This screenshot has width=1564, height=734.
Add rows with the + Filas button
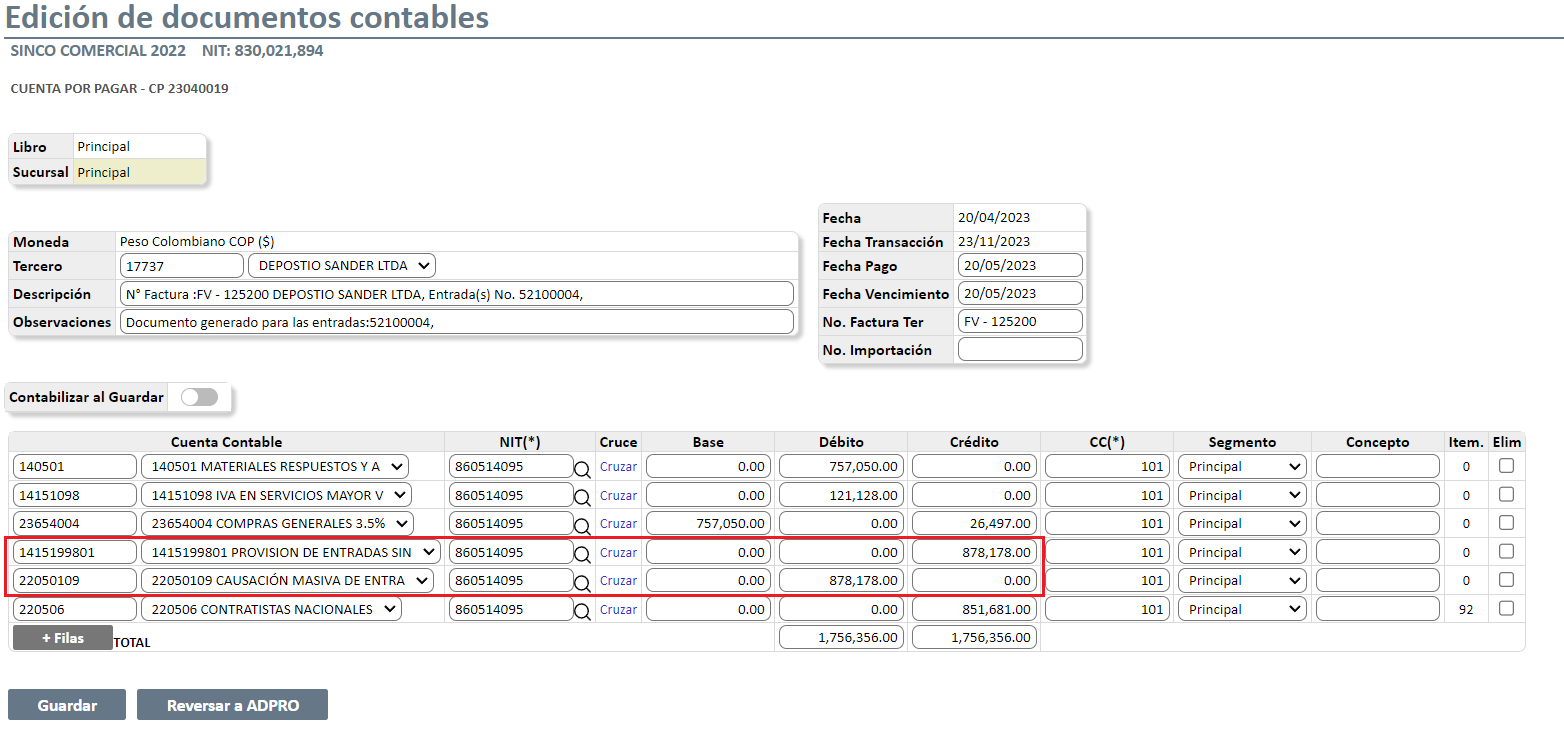[63, 638]
